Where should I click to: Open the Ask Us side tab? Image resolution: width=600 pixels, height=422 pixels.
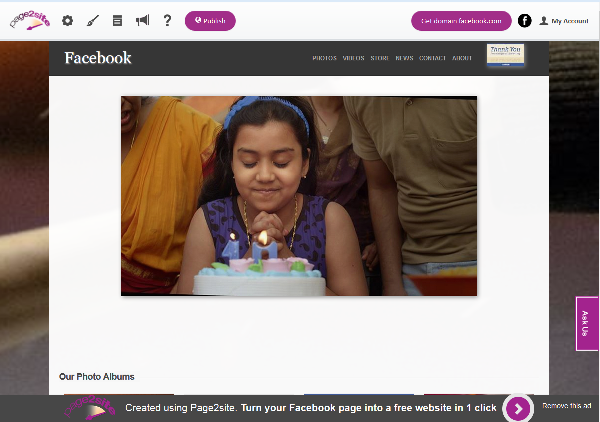tap(587, 323)
